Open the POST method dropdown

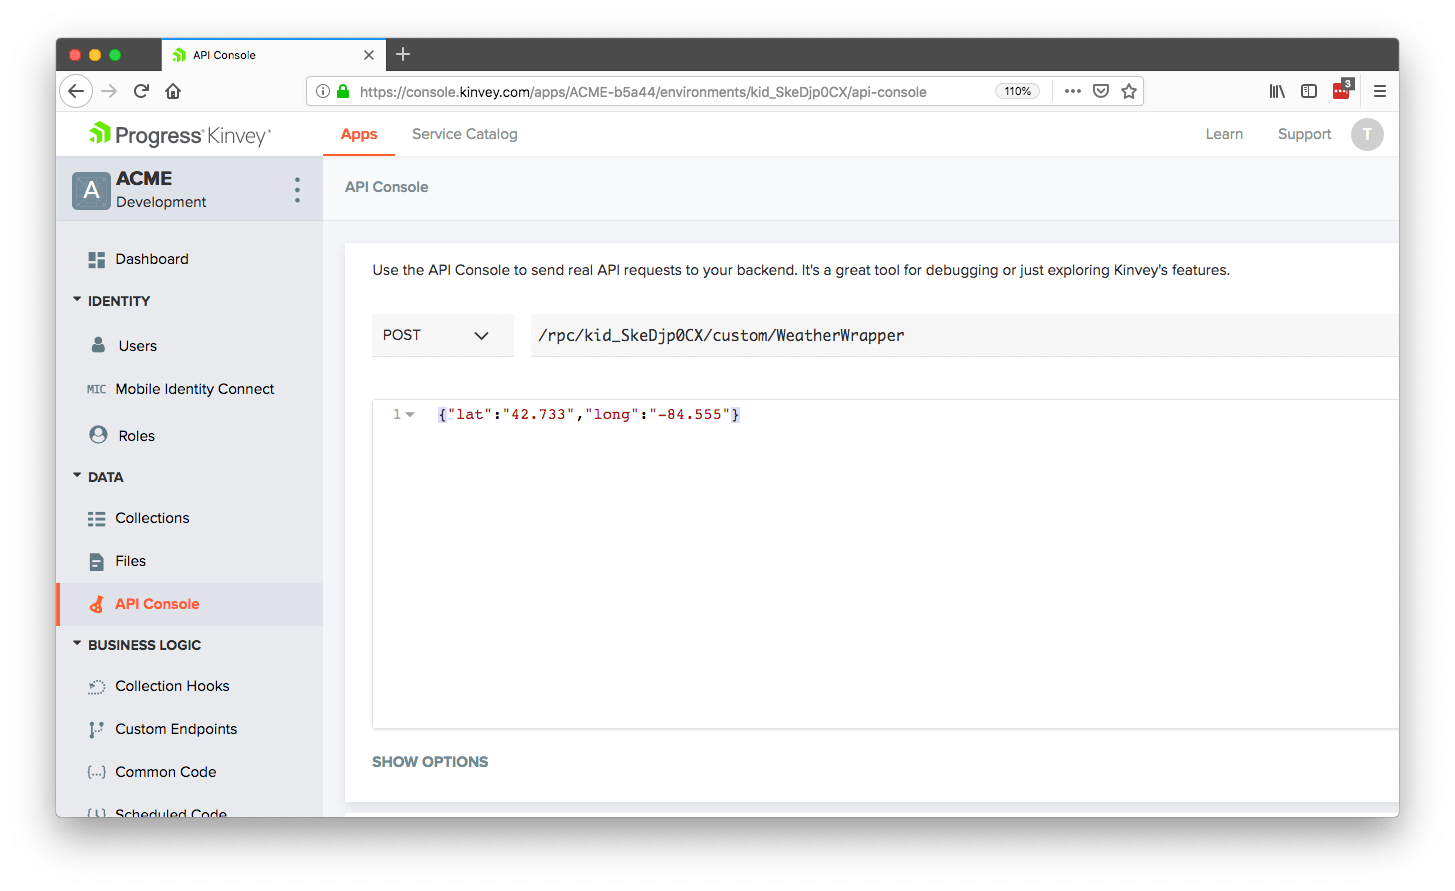tap(442, 335)
